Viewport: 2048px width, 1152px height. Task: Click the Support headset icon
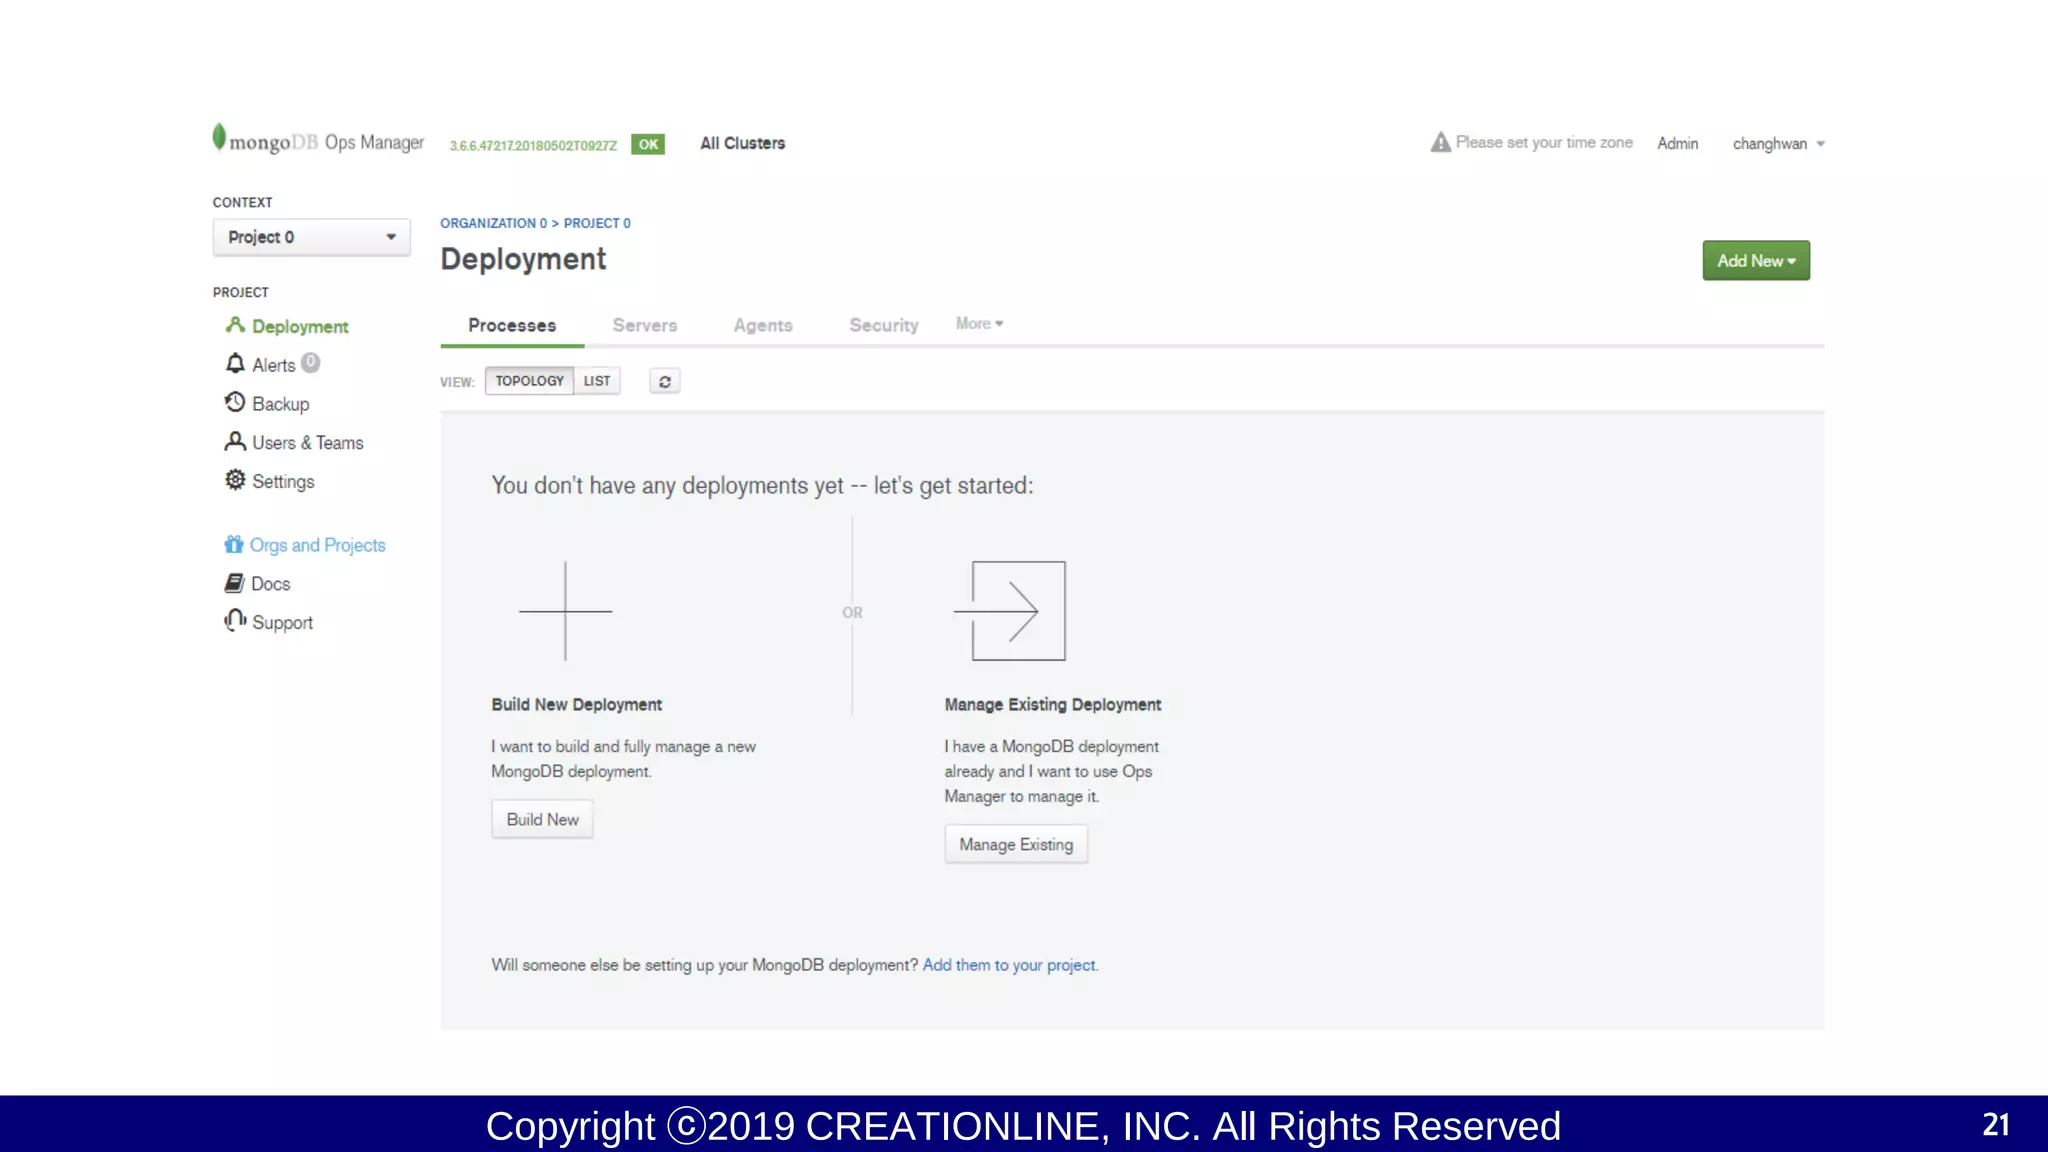pyautogui.click(x=235, y=621)
